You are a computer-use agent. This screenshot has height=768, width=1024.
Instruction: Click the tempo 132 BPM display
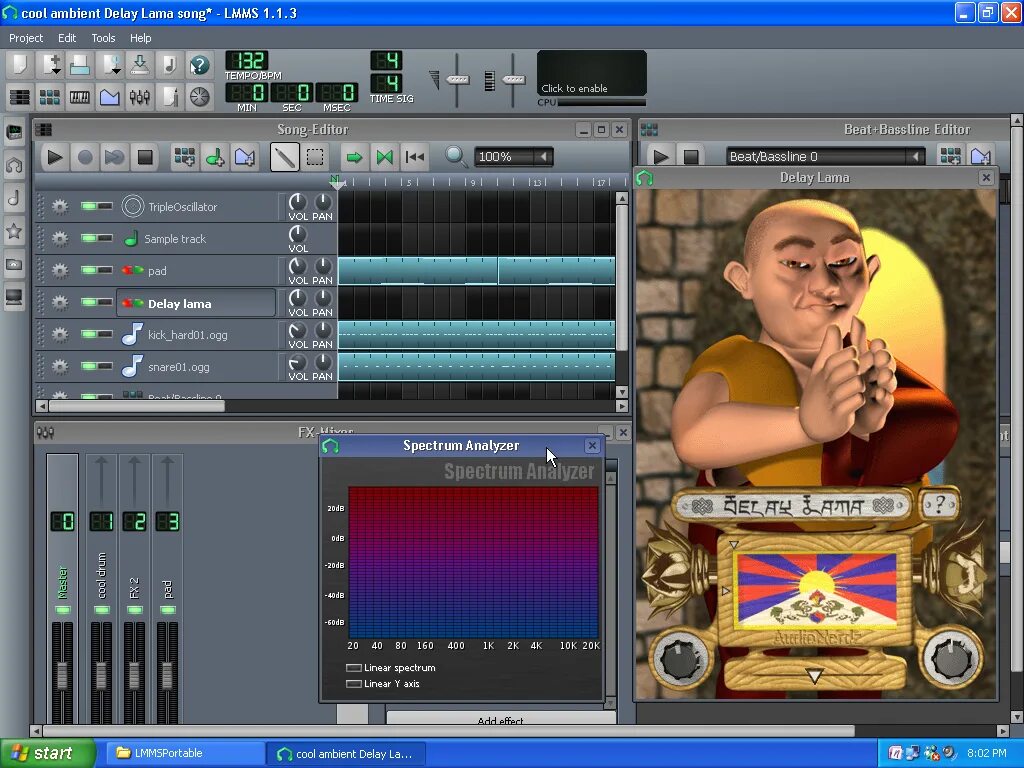[247, 61]
